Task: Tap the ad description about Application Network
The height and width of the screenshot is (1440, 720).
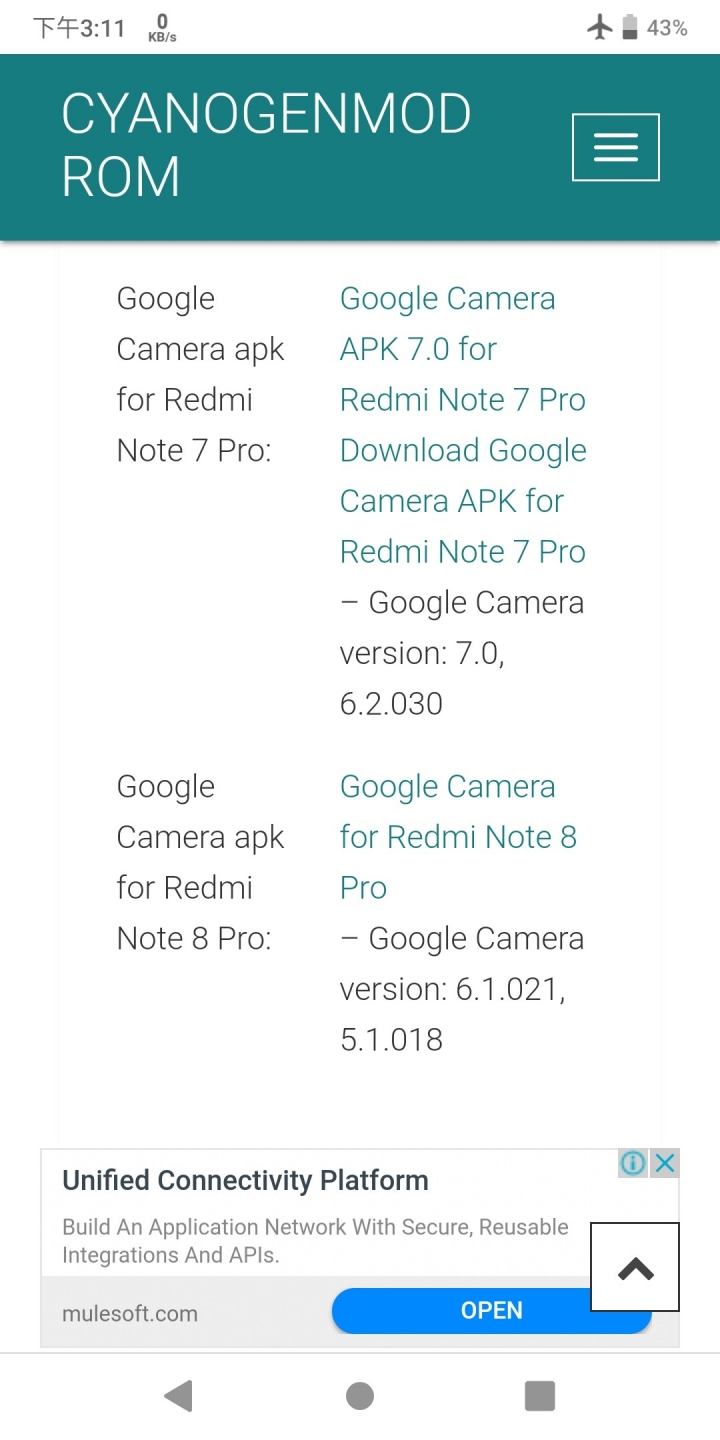Action: tap(315, 1241)
